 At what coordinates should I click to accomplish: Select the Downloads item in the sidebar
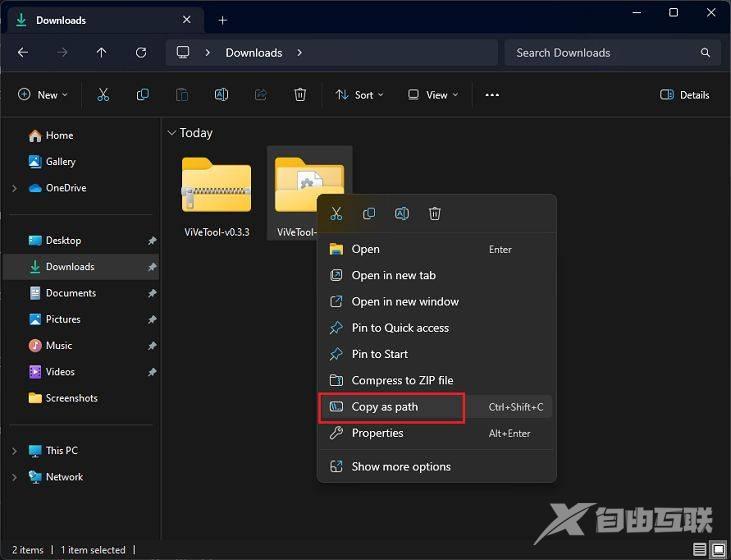tap(81, 267)
